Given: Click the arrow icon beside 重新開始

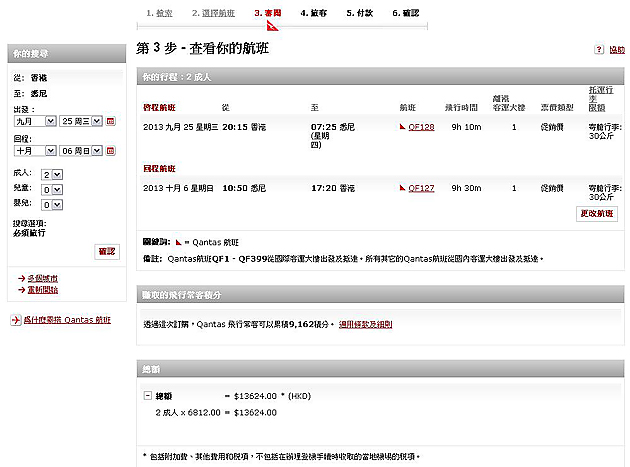Looking at the screenshot, I should (x=22, y=290).
